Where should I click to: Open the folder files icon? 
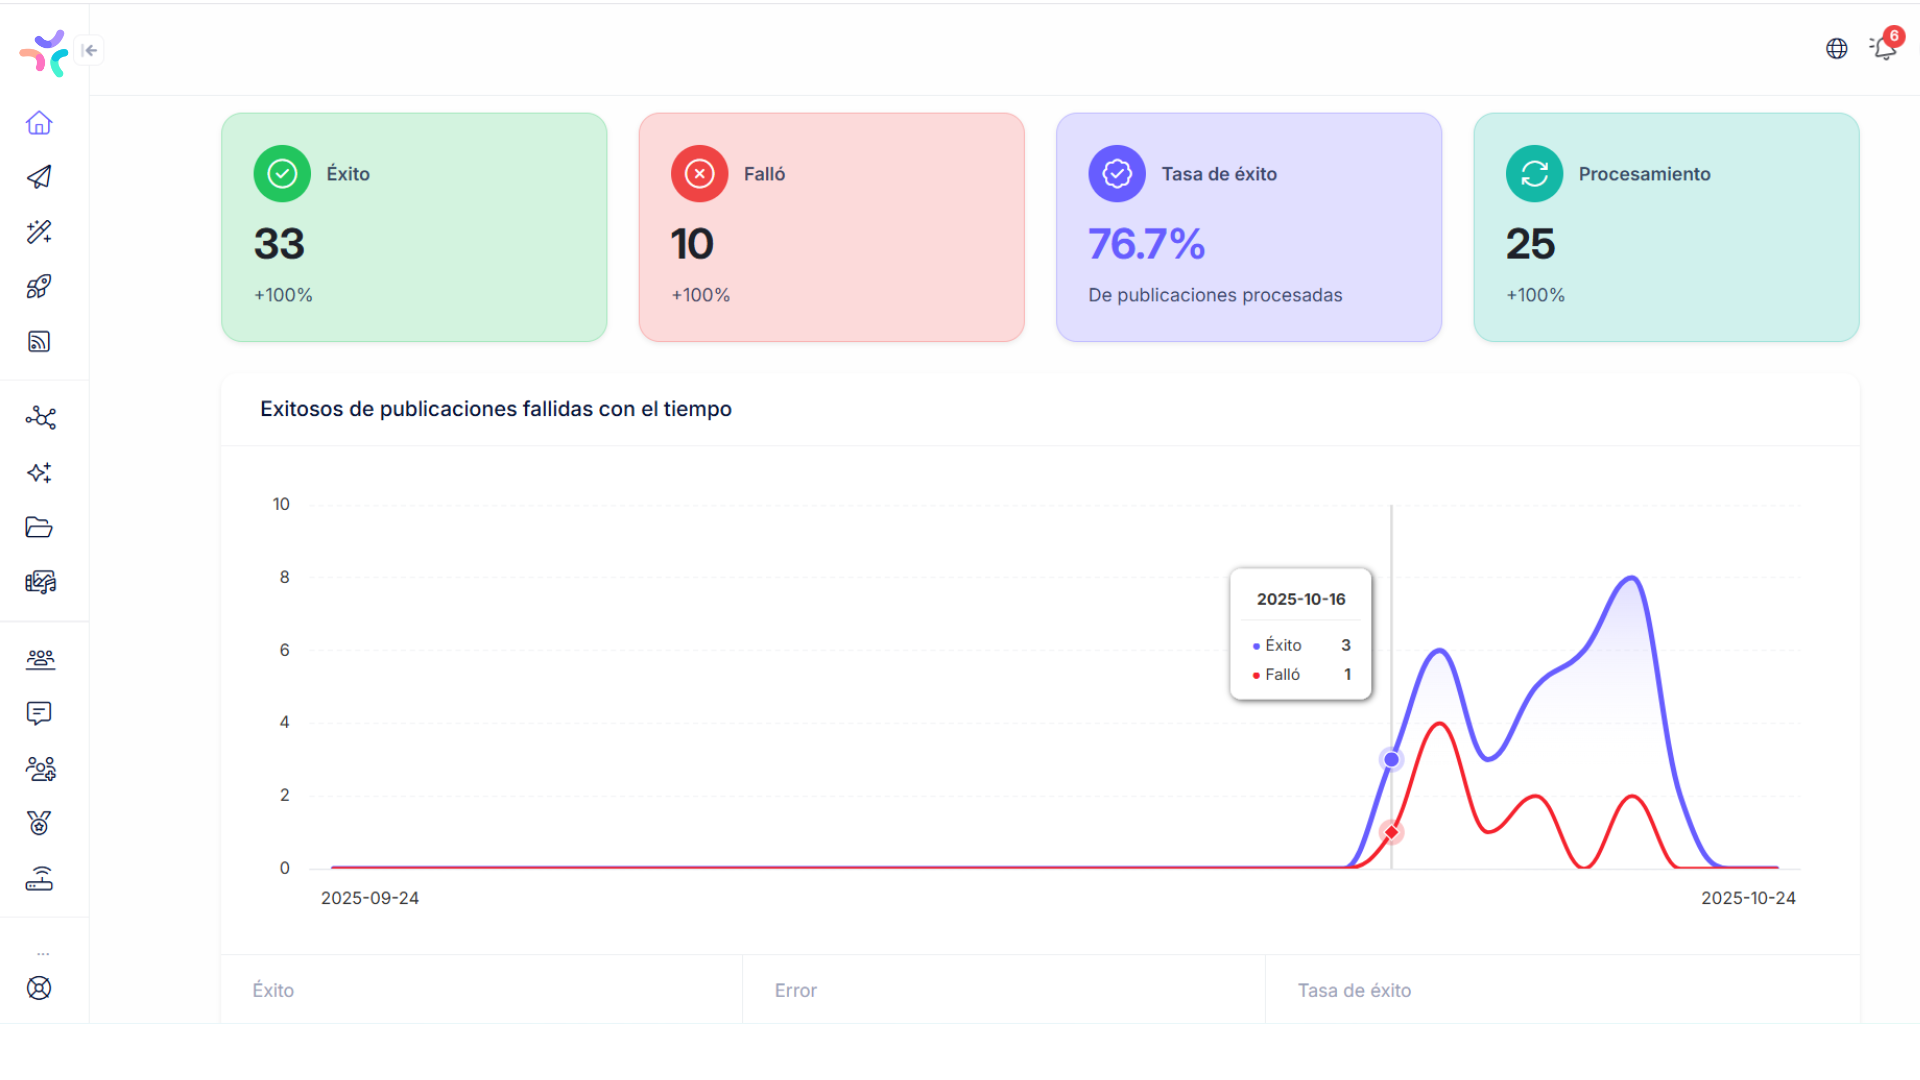(39, 527)
